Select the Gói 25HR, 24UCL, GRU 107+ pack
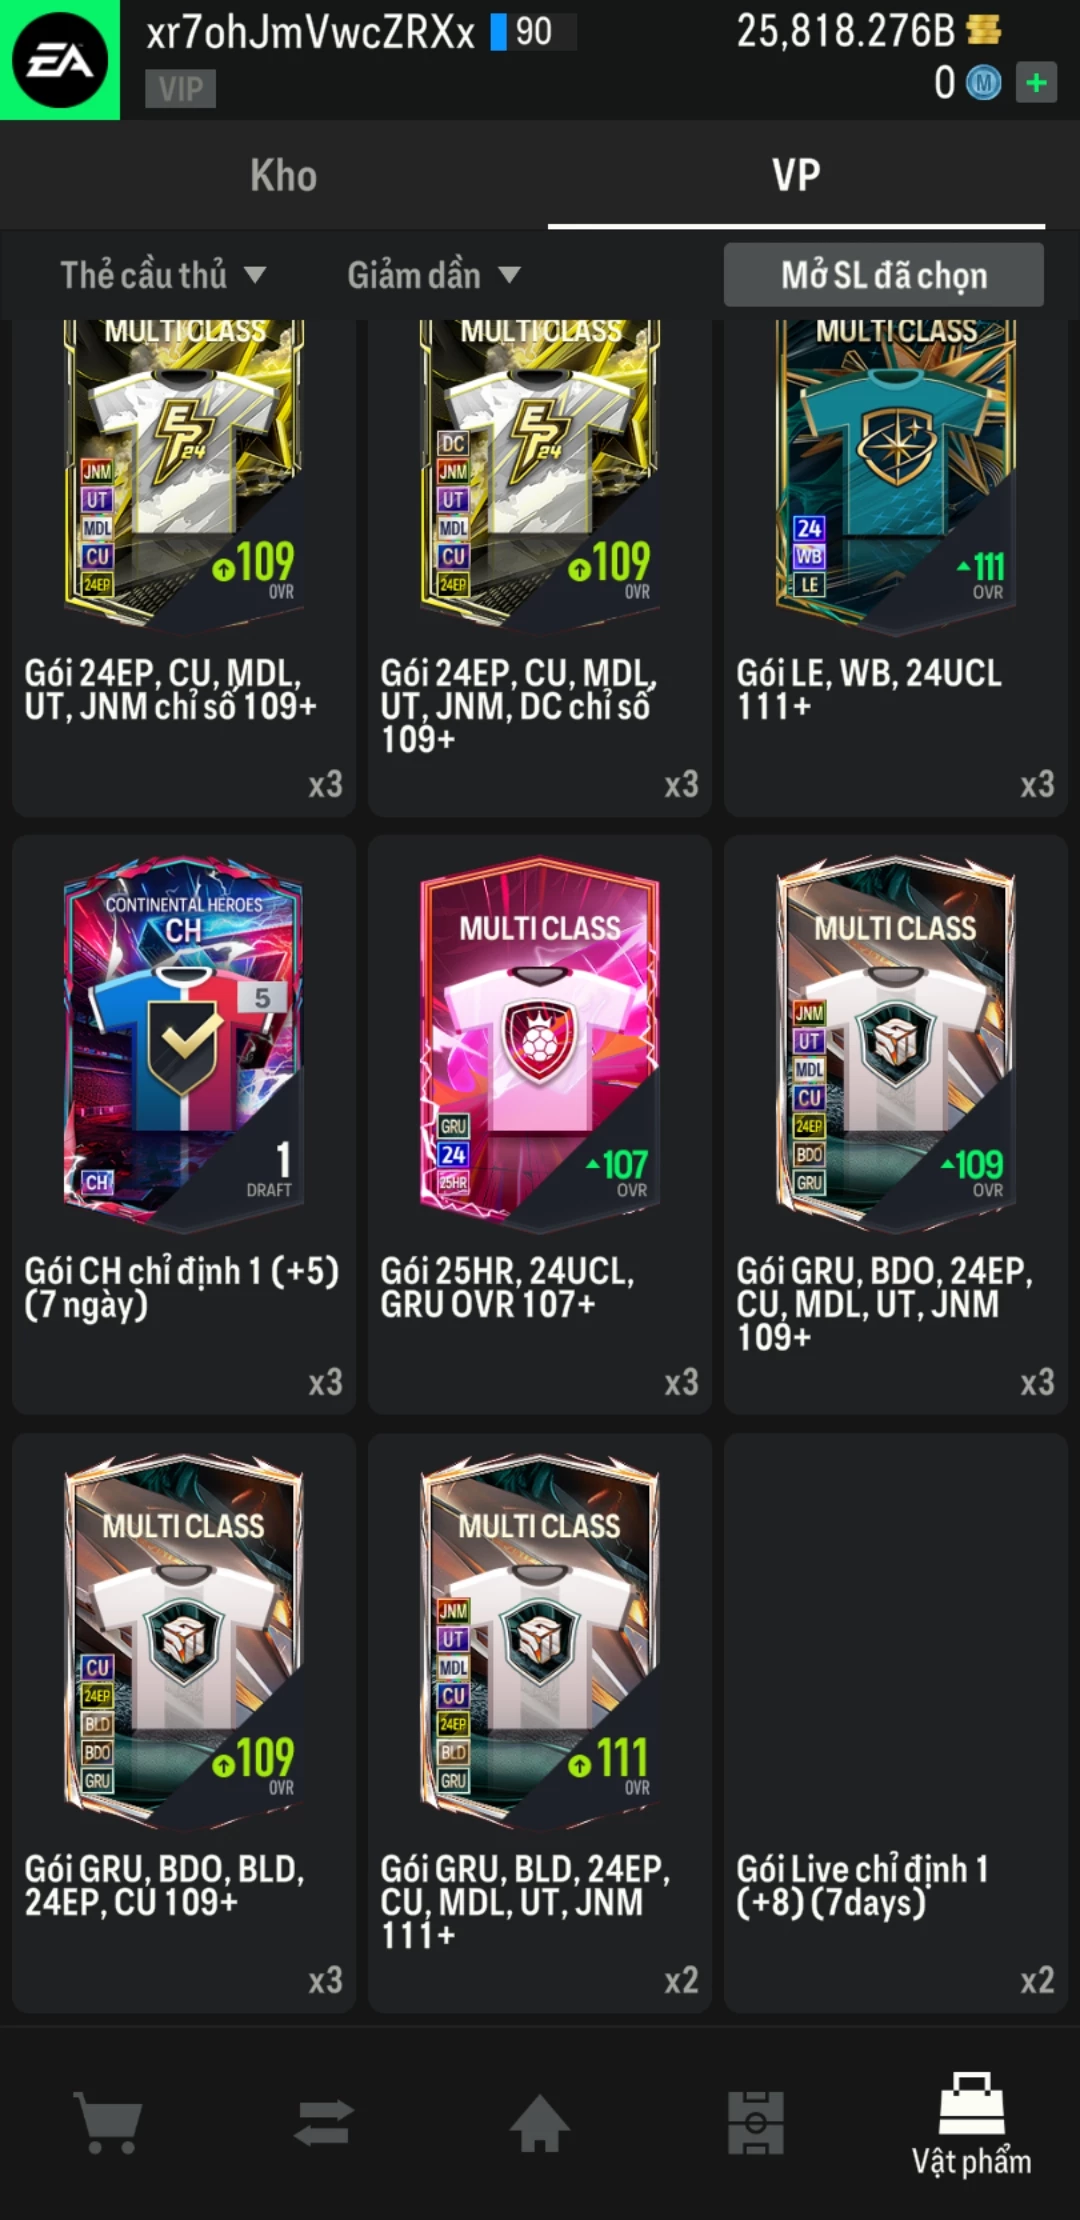The width and height of the screenshot is (1080, 2220). (540, 1124)
